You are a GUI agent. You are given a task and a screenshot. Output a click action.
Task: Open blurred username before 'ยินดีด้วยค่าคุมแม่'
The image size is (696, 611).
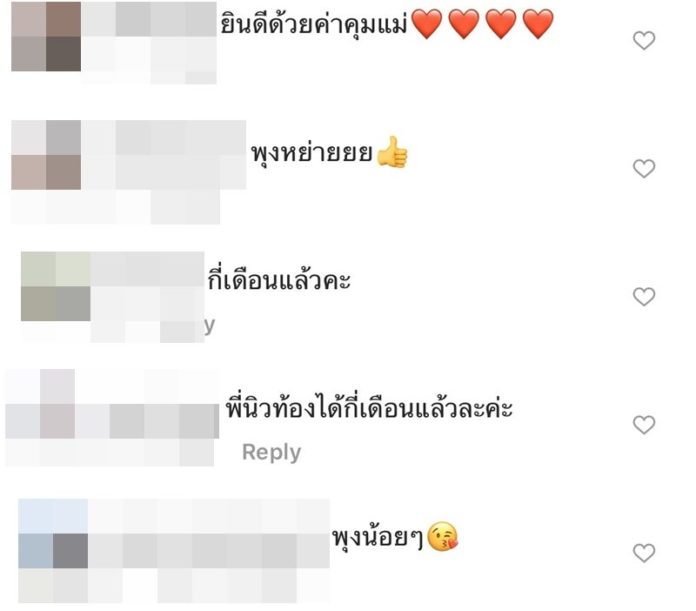click(149, 19)
